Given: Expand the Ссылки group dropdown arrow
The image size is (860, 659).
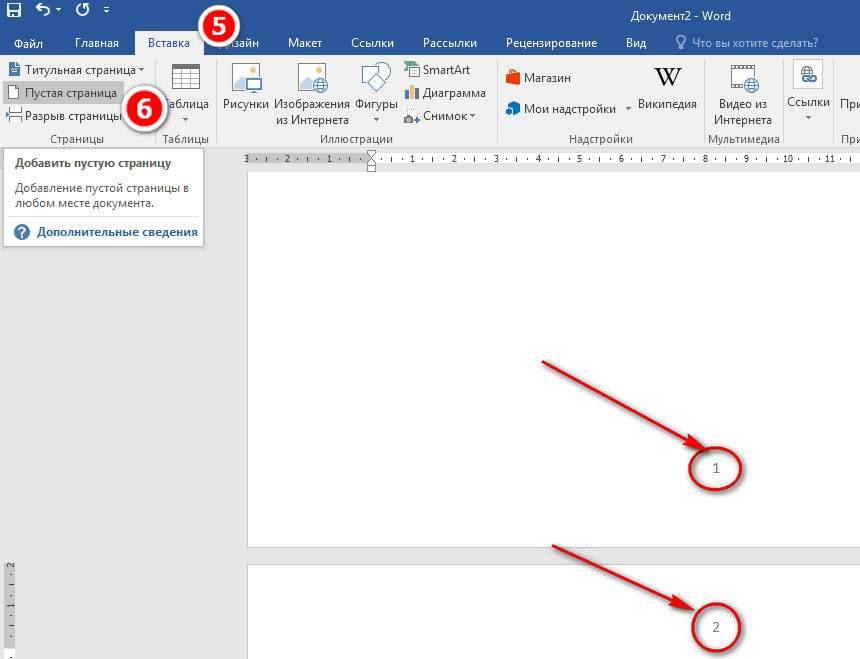Looking at the screenshot, I should click(x=808, y=118).
